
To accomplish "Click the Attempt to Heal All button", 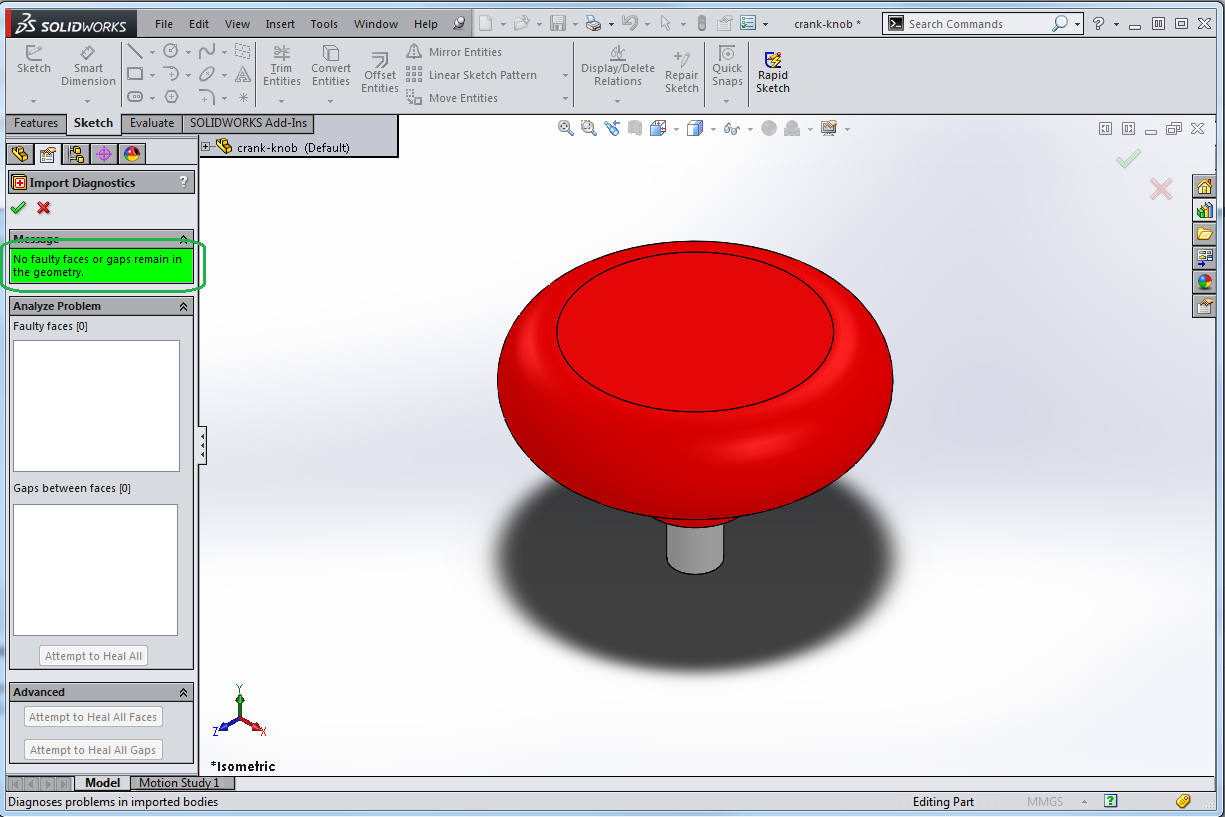I will pos(94,656).
